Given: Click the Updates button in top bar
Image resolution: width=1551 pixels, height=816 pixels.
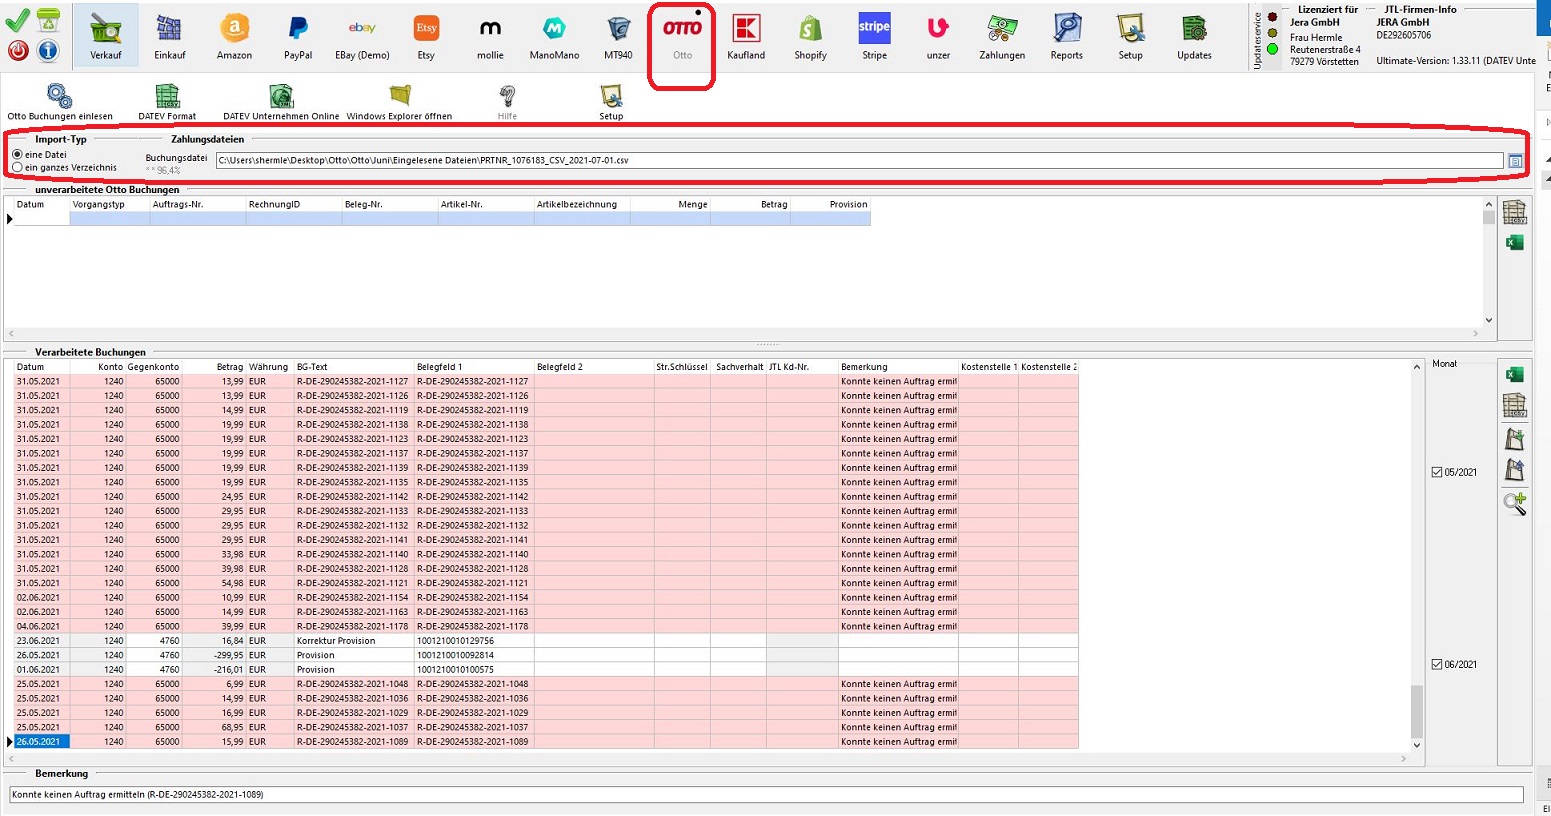Looking at the screenshot, I should (1194, 37).
